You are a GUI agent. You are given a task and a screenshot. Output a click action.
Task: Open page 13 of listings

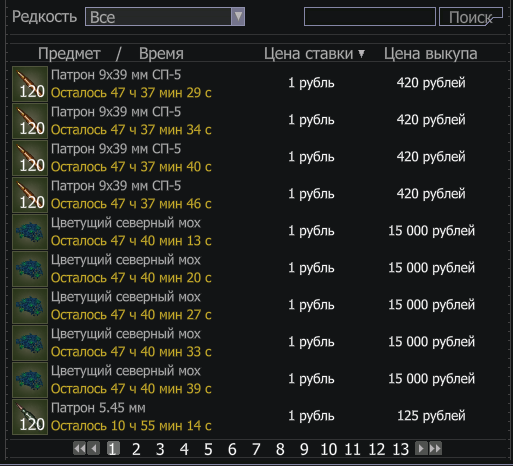401,449
